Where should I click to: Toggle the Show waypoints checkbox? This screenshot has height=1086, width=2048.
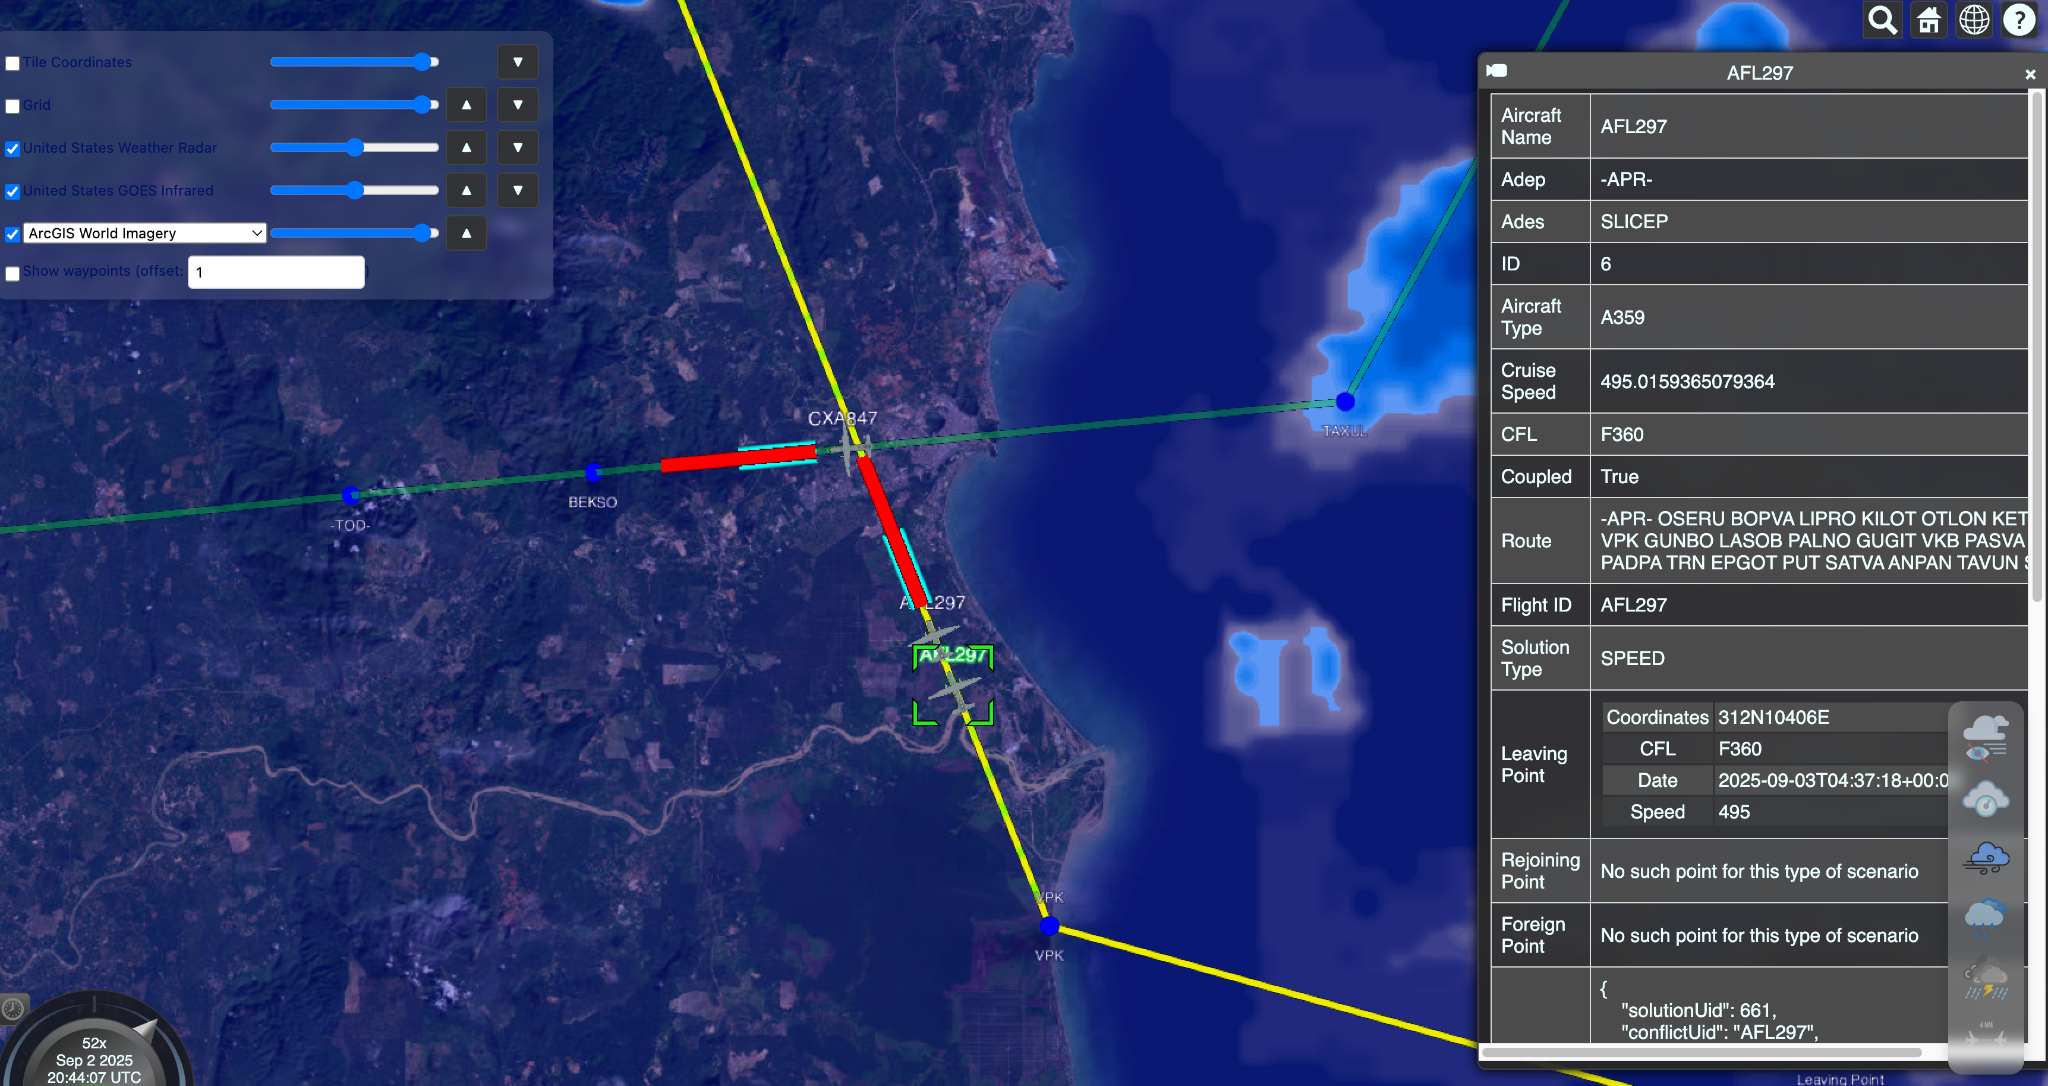pyautogui.click(x=13, y=273)
